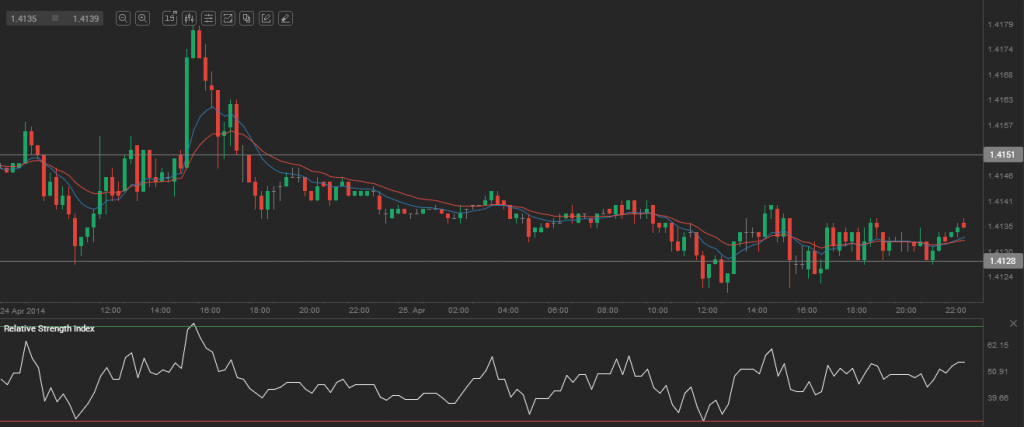Click the line chart image icon
Screen dimensions: 1024x427
click(x=228, y=18)
